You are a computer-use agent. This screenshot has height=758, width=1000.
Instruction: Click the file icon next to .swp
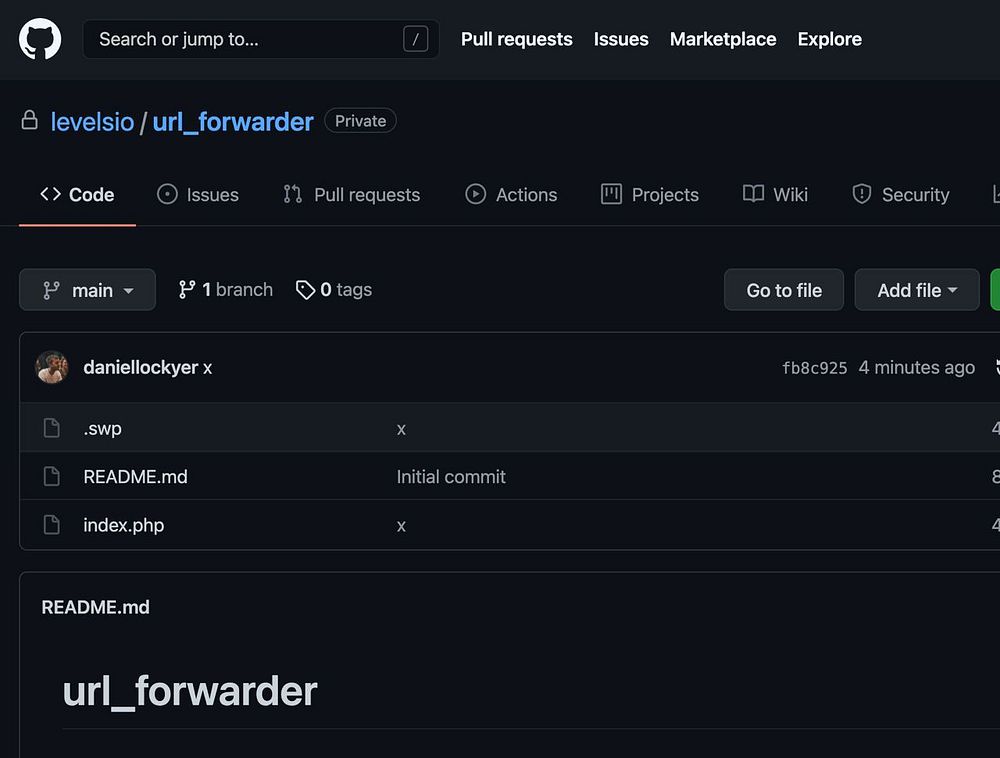point(52,428)
